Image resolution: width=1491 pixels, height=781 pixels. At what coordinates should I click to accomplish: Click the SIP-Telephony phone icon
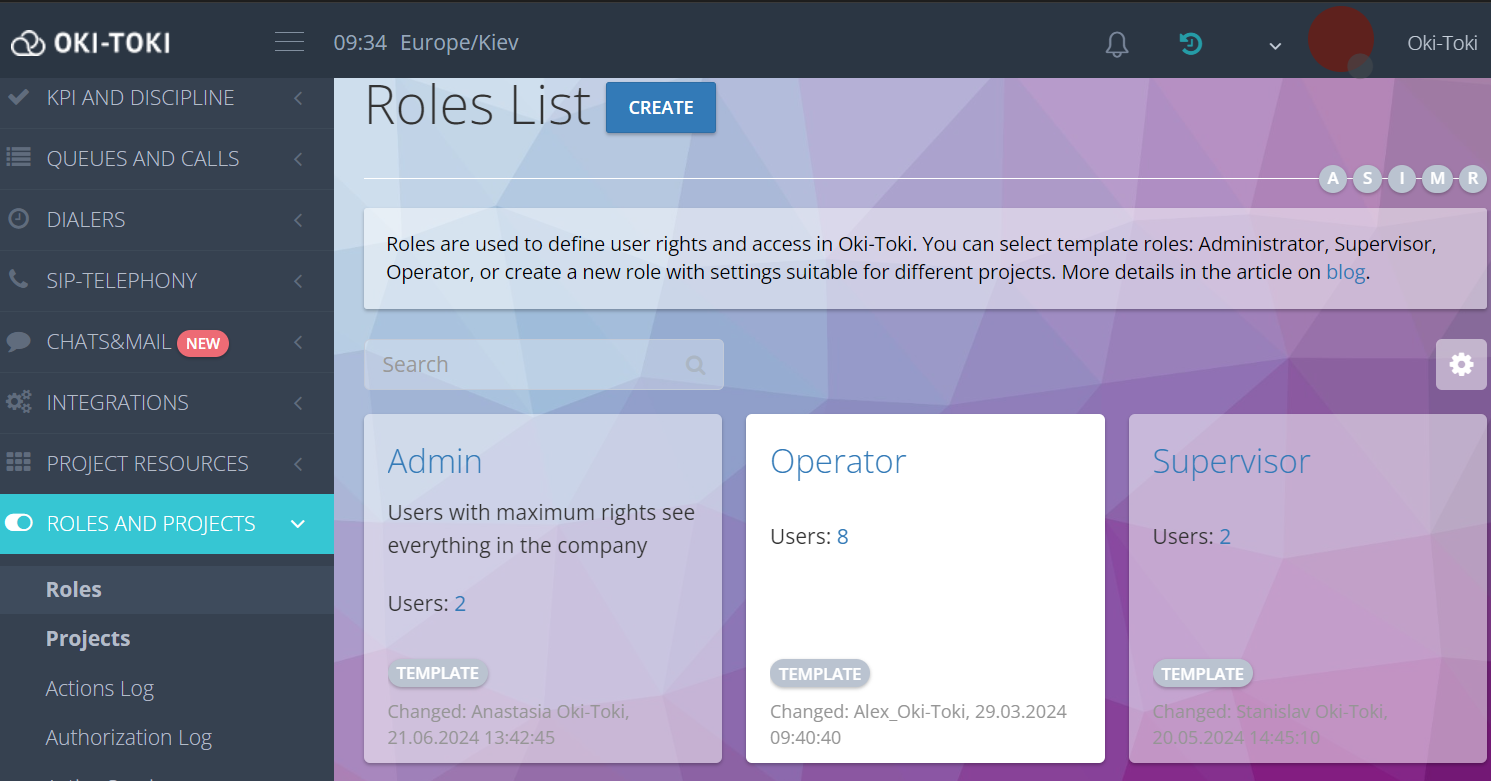(x=18, y=280)
